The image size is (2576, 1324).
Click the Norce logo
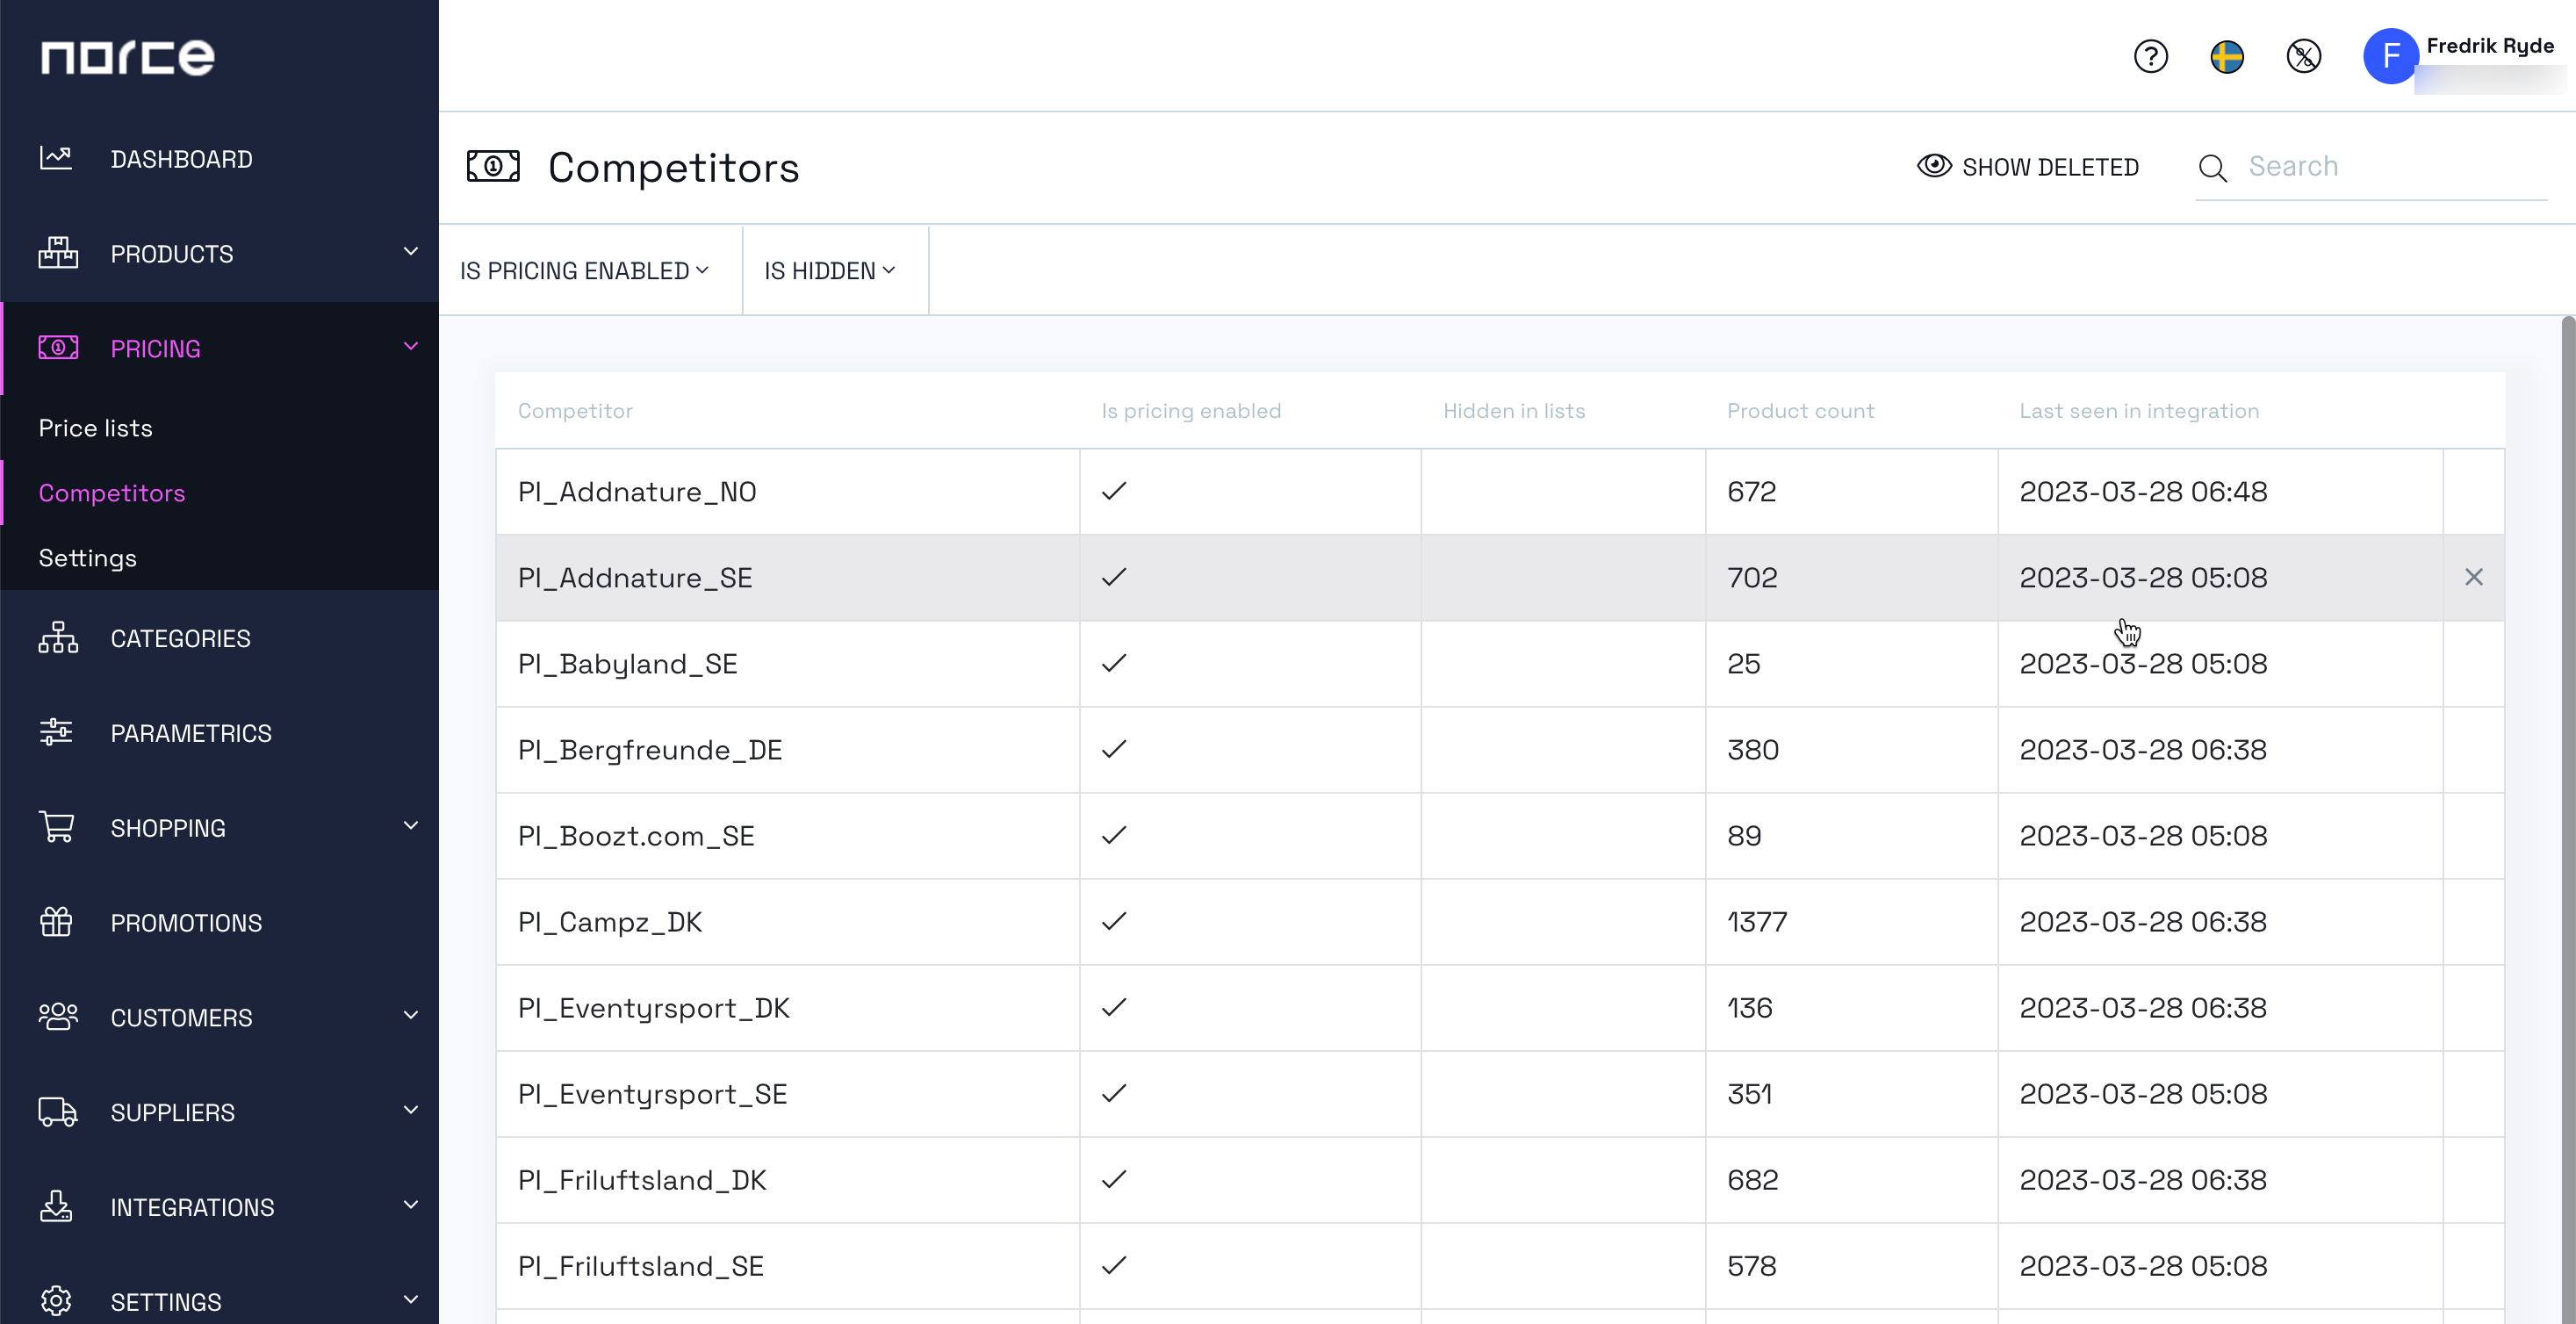point(127,57)
